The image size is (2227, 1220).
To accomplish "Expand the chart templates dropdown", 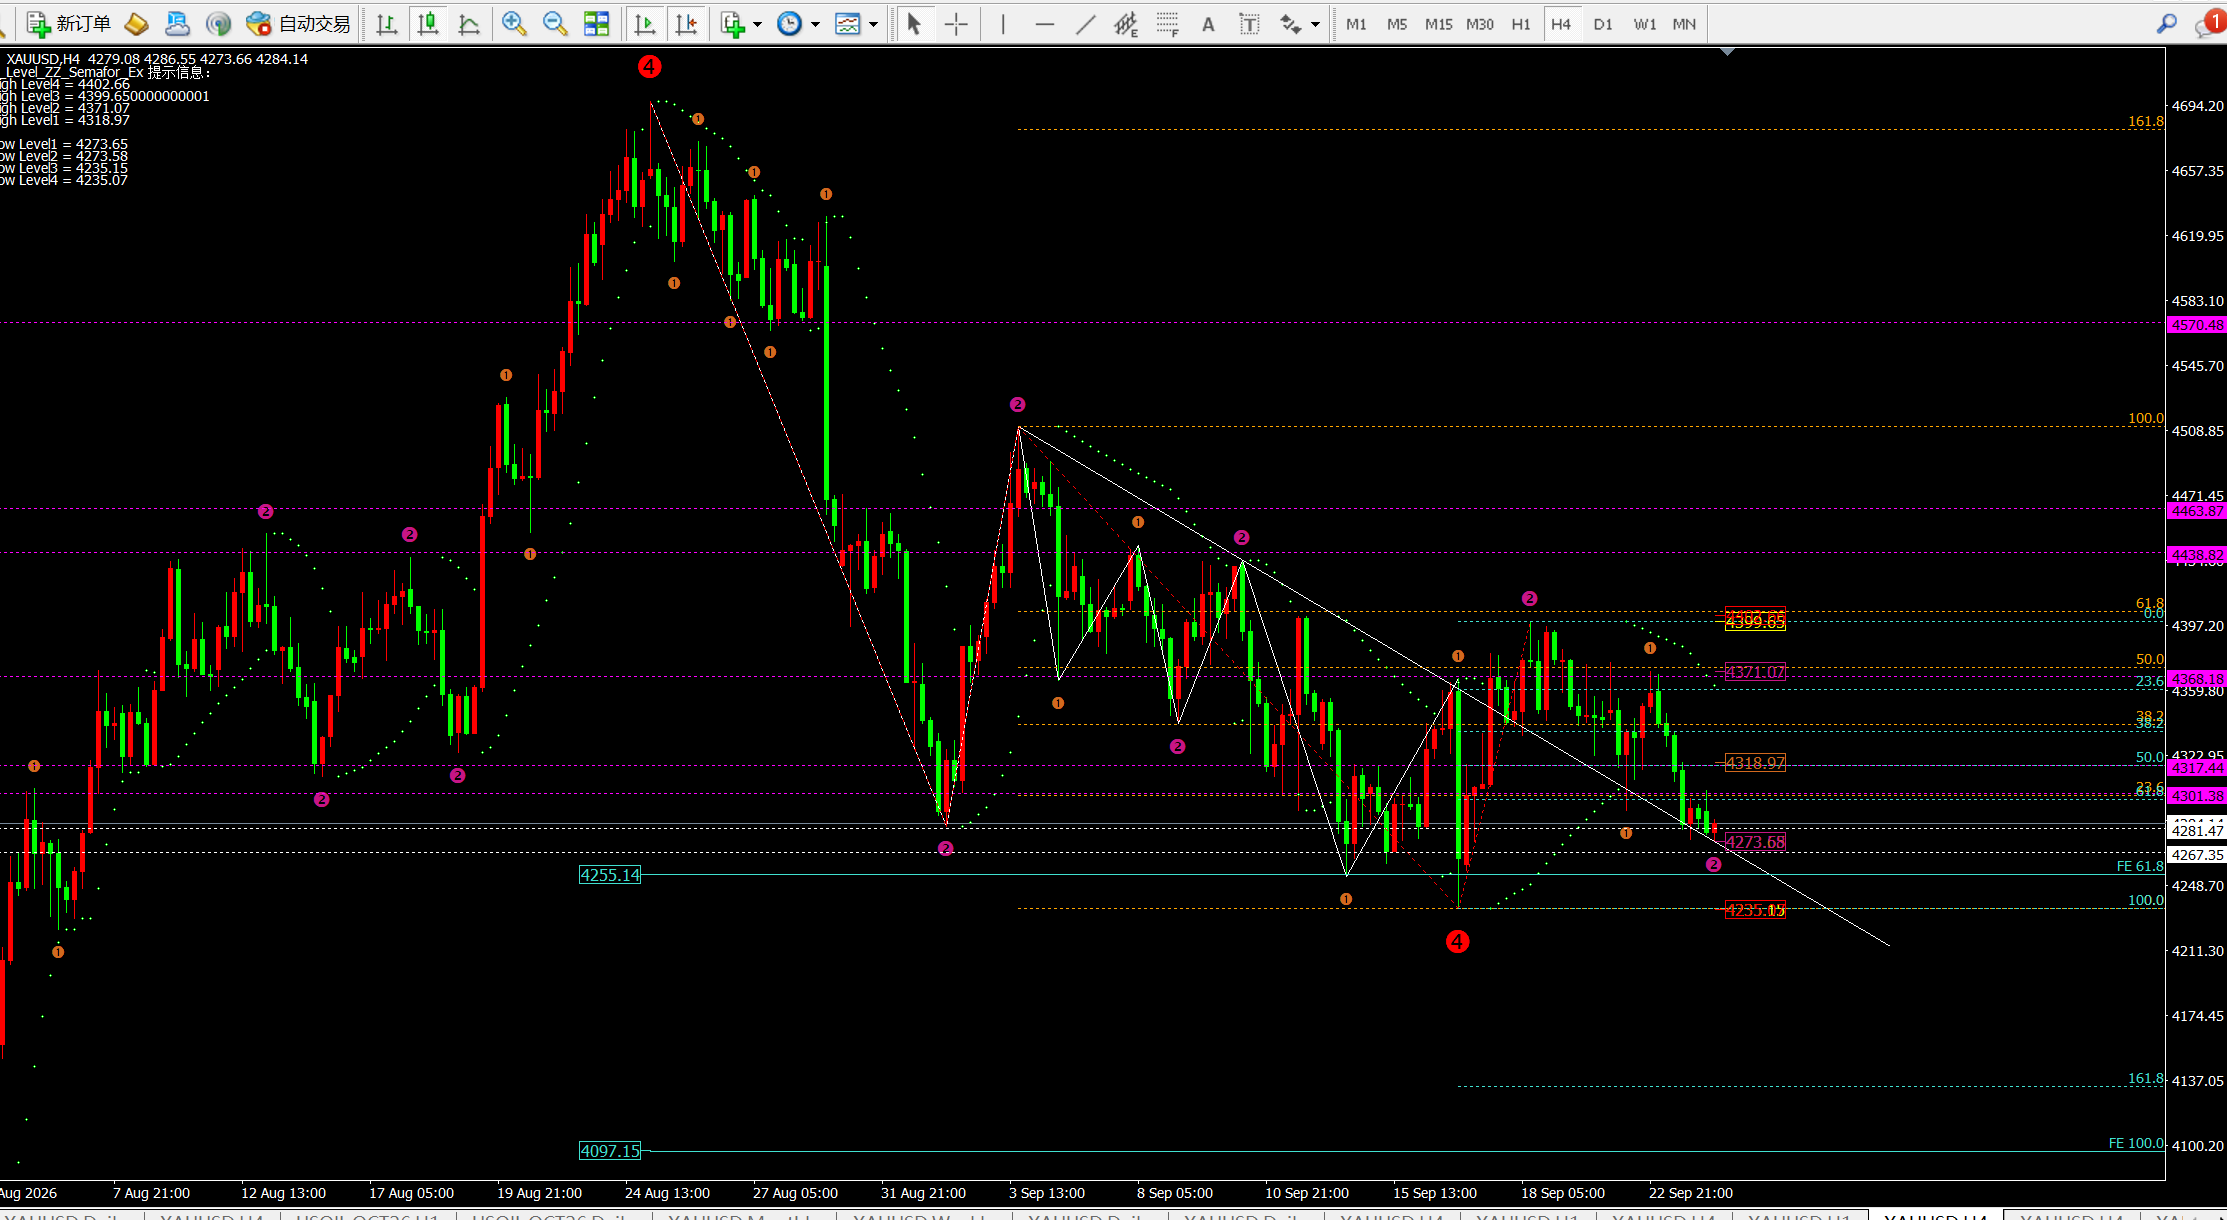I will (873, 24).
